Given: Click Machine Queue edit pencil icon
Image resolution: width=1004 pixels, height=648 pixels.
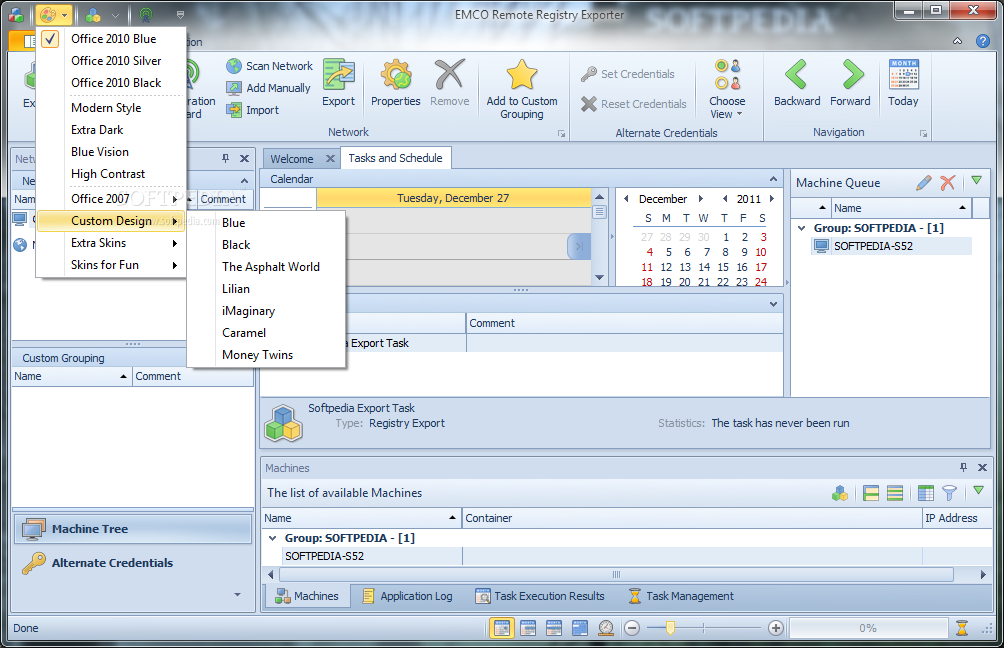Looking at the screenshot, I should 923,183.
